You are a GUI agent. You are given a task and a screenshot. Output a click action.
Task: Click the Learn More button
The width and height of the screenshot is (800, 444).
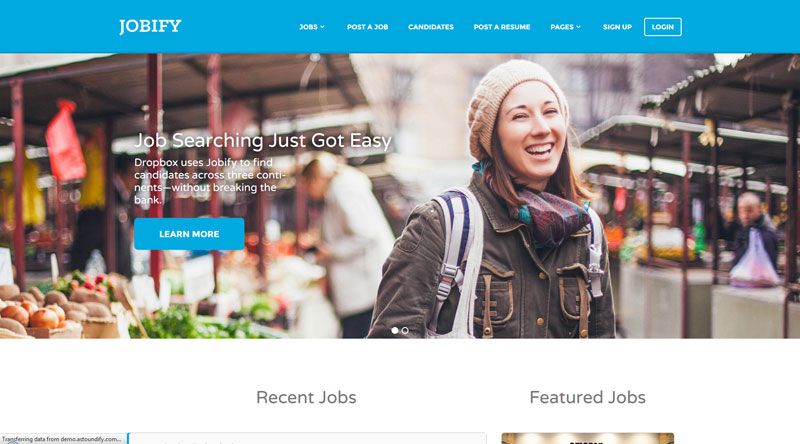189,234
